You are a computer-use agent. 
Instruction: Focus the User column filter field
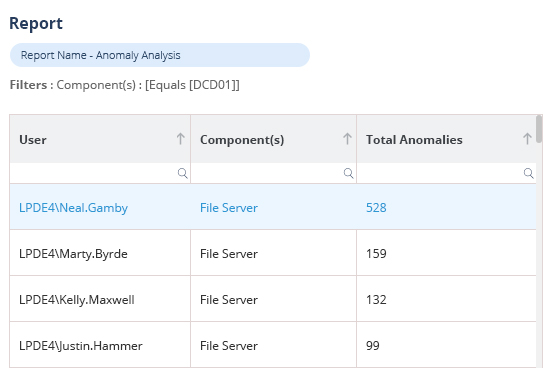(100, 173)
